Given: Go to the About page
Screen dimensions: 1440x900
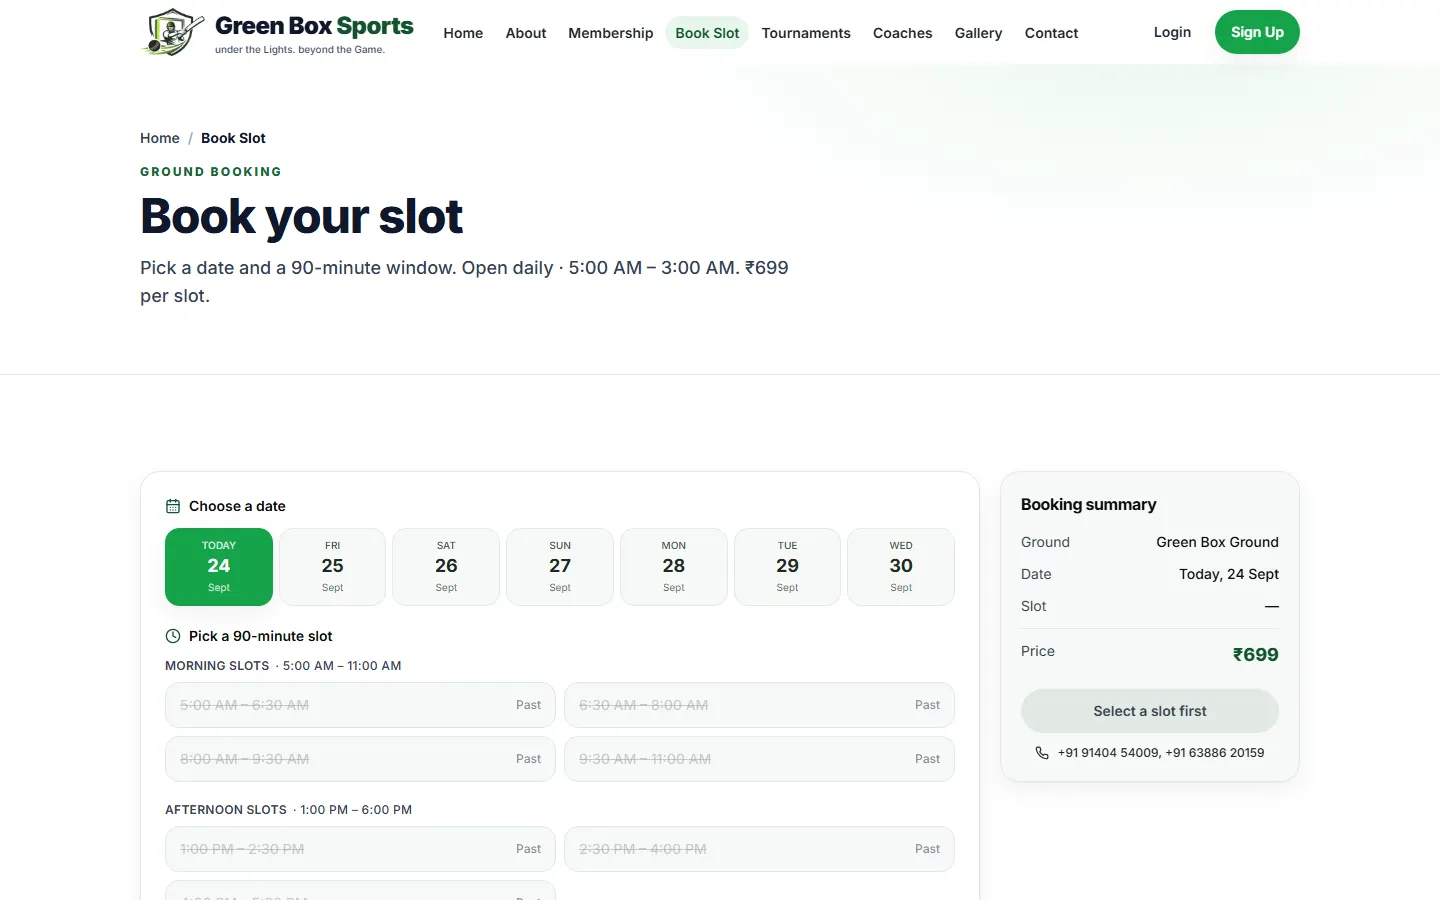Looking at the screenshot, I should pyautogui.click(x=526, y=33).
